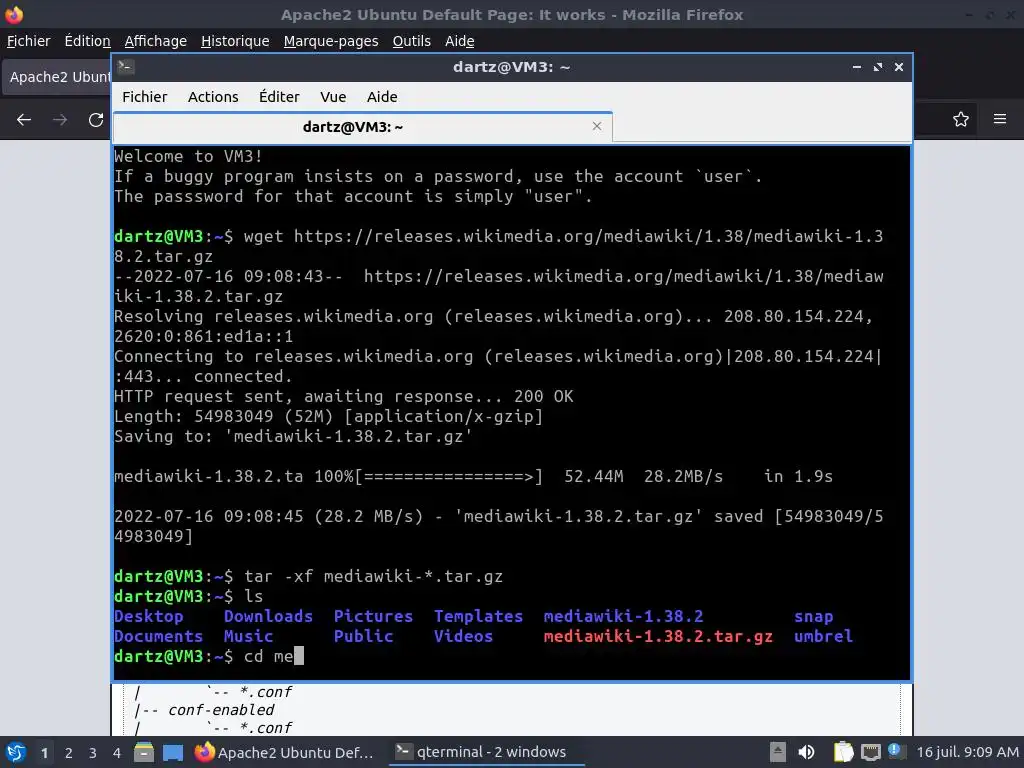Click the 'Length: 54983049 (52M)' line in terminal
1024x768 pixels.
point(328,416)
